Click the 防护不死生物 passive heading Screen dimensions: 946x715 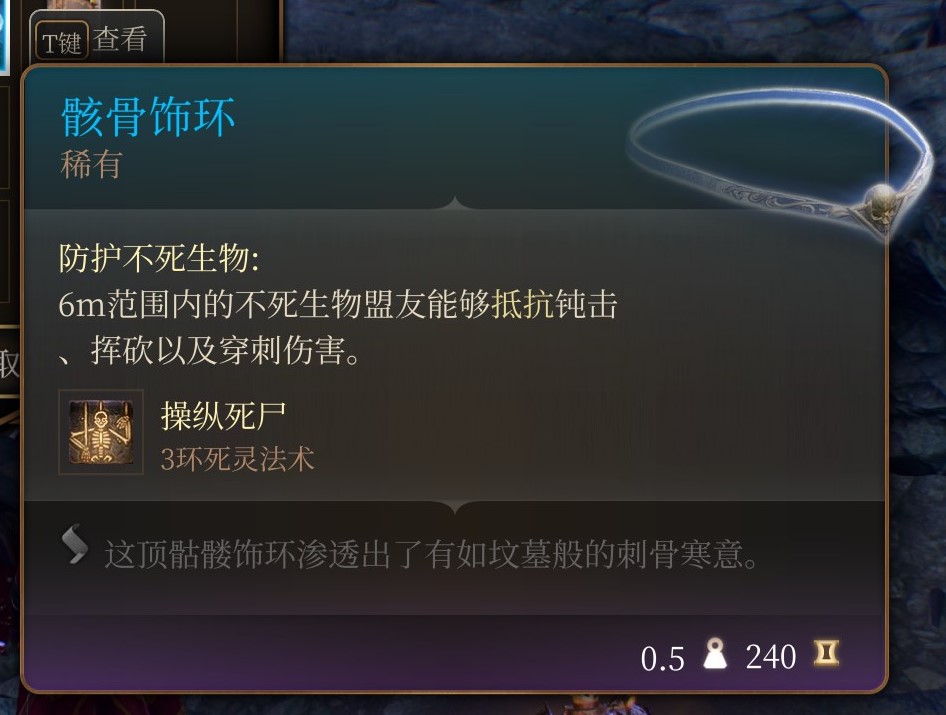(x=159, y=258)
